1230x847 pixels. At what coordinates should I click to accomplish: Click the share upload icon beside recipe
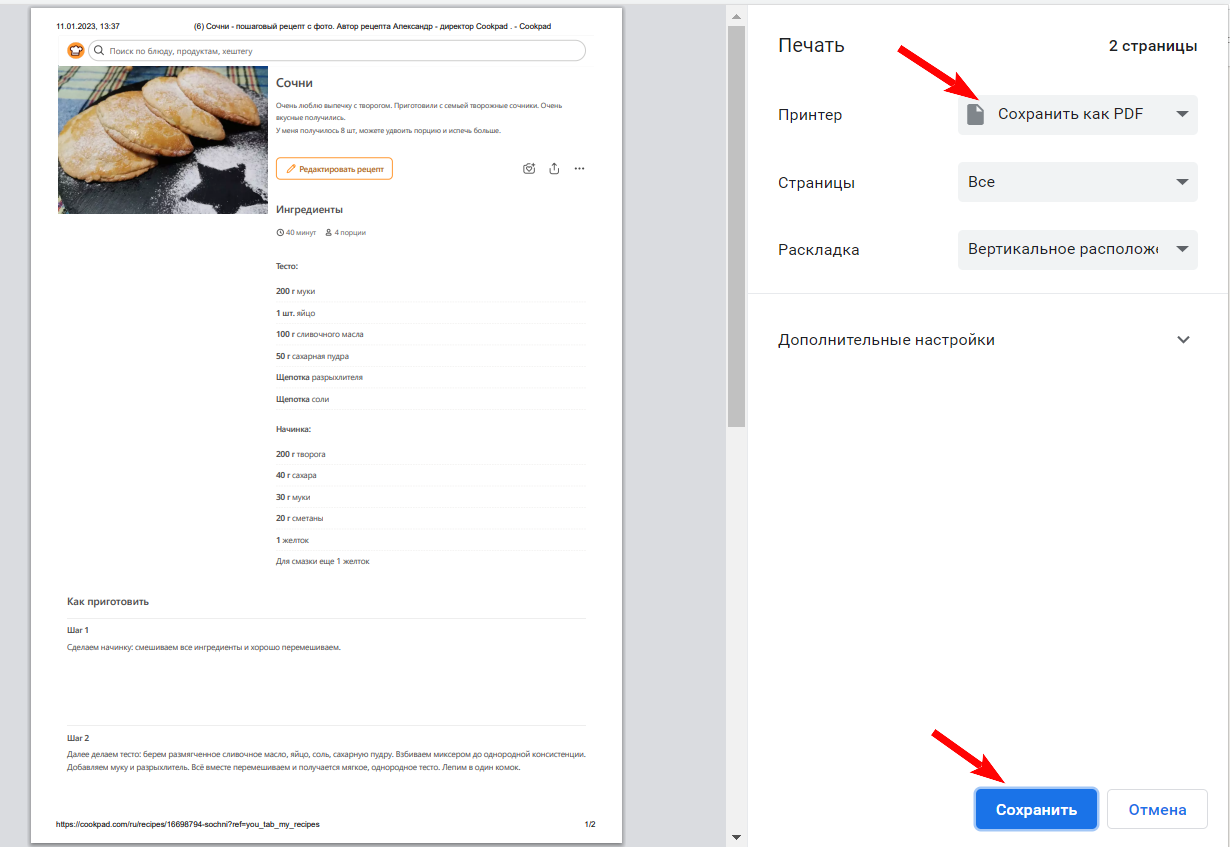(554, 169)
